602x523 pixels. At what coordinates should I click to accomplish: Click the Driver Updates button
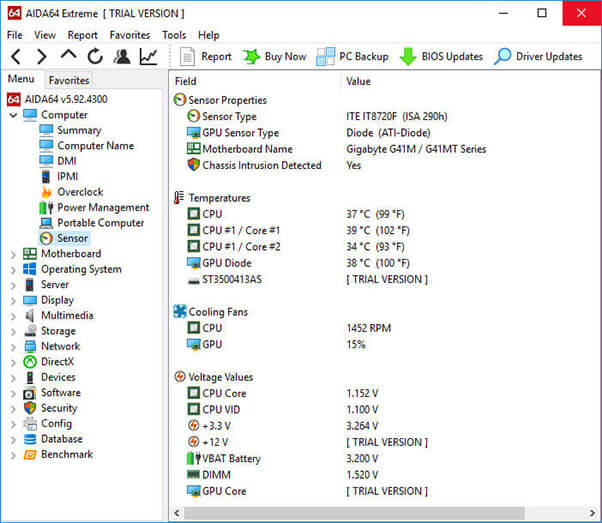click(x=538, y=56)
